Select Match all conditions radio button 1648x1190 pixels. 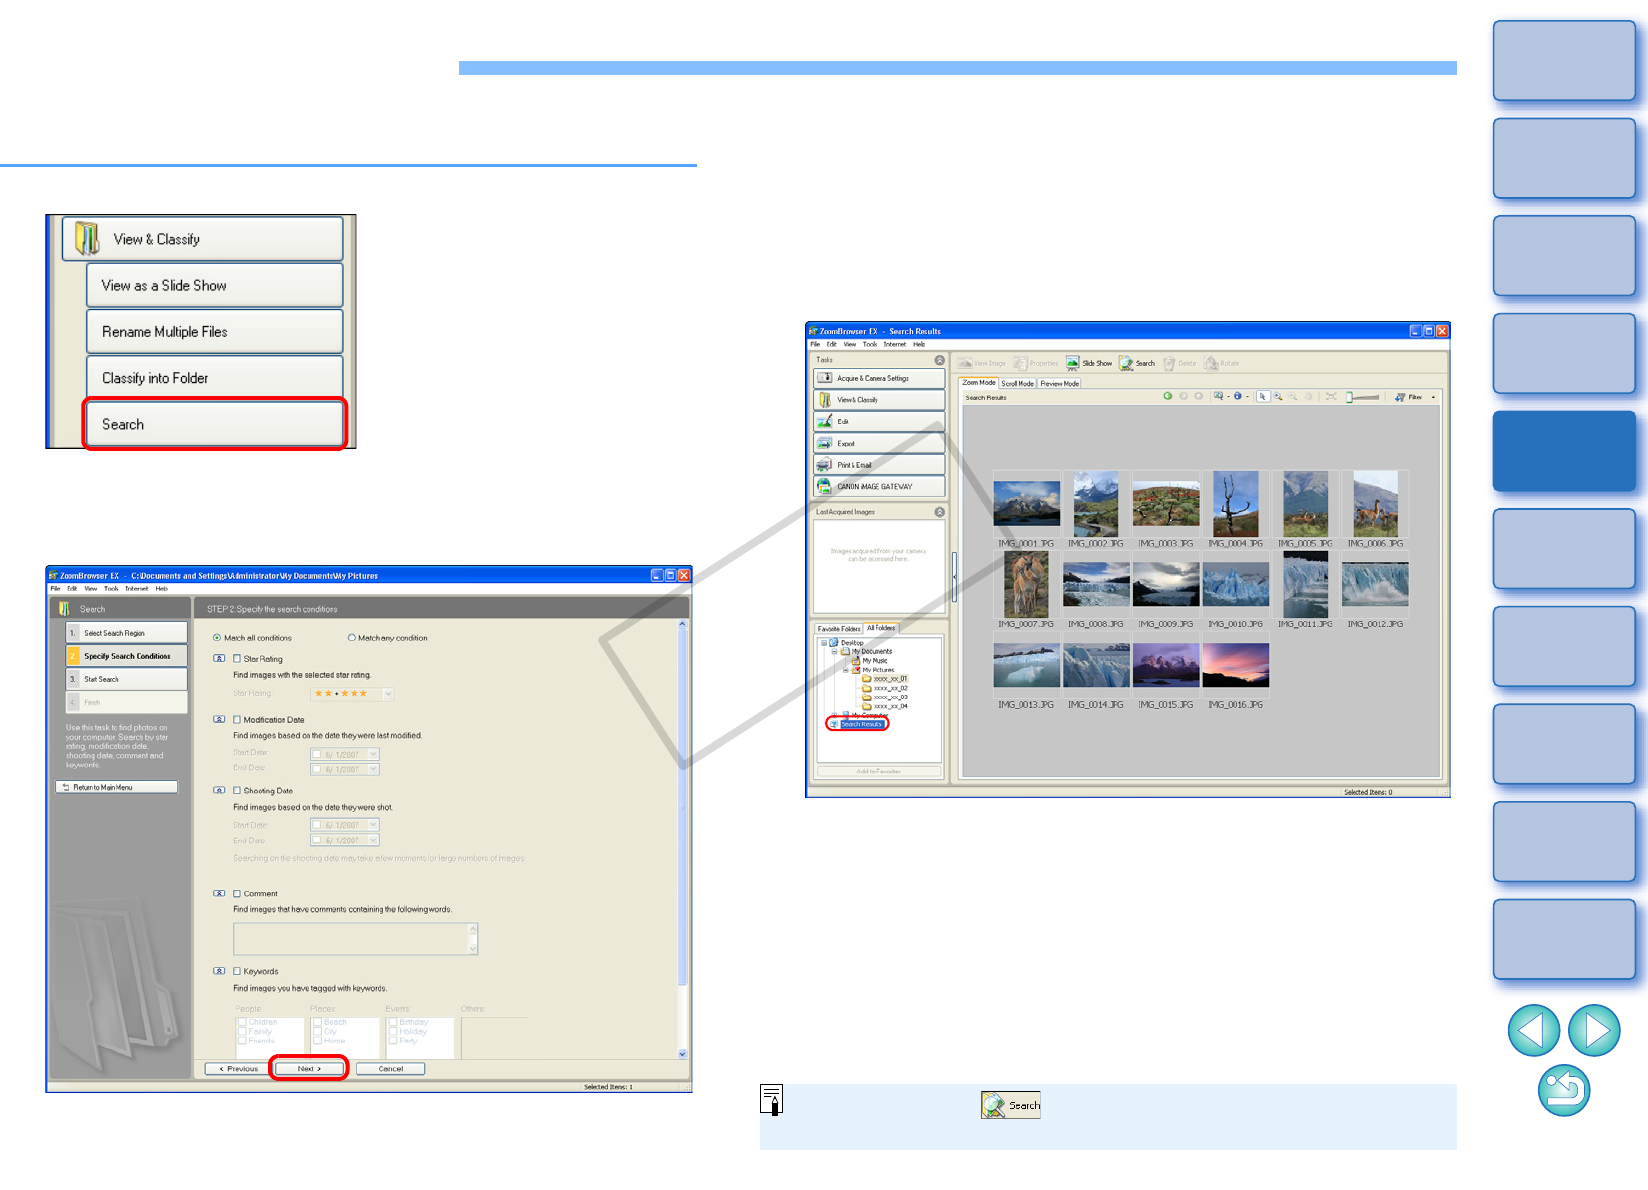[x=217, y=638]
